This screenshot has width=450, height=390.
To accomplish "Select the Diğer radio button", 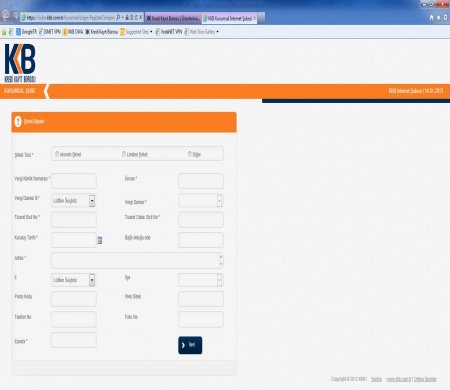I will click(x=190, y=154).
